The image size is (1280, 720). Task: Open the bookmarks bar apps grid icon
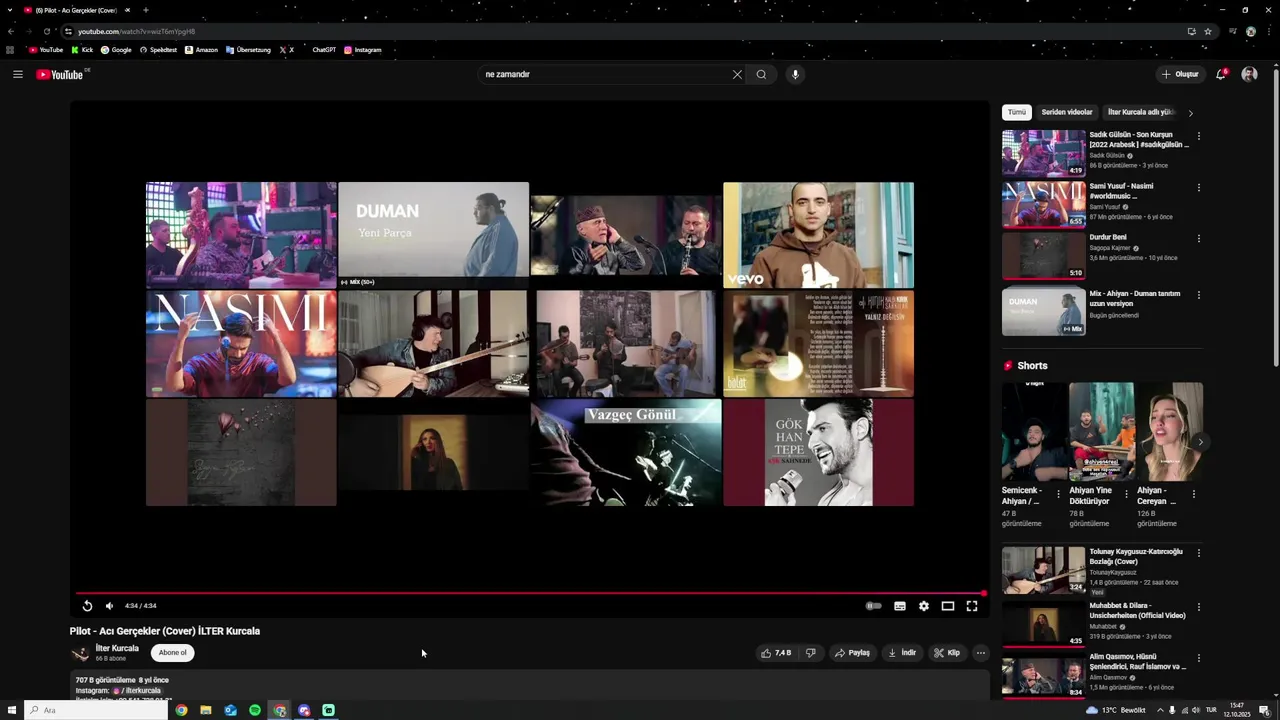pos(10,50)
